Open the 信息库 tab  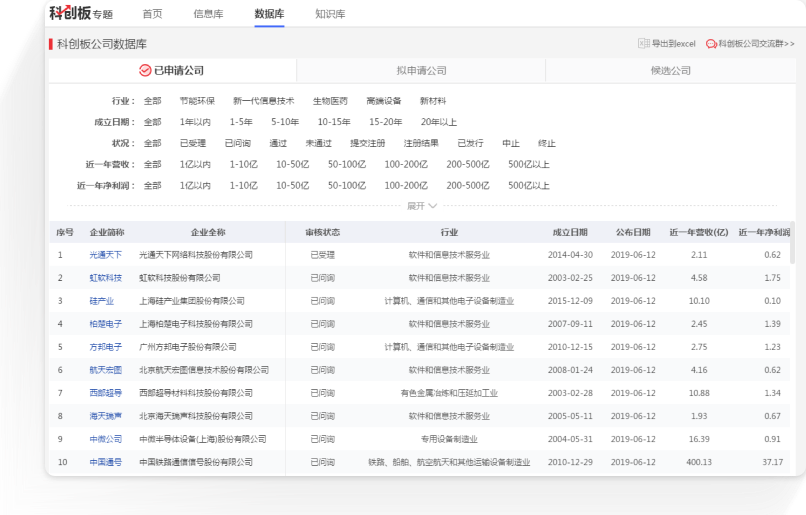[x=208, y=14]
